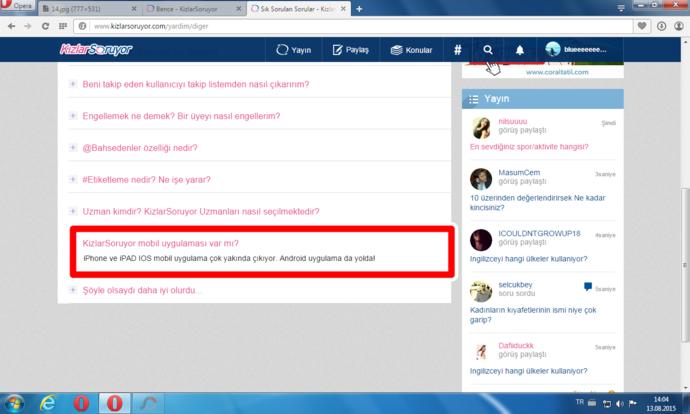The width and height of the screenshot is (690, 414).
Task: Open first Opera taskbar icon
Action: click(x=81, y=403)
